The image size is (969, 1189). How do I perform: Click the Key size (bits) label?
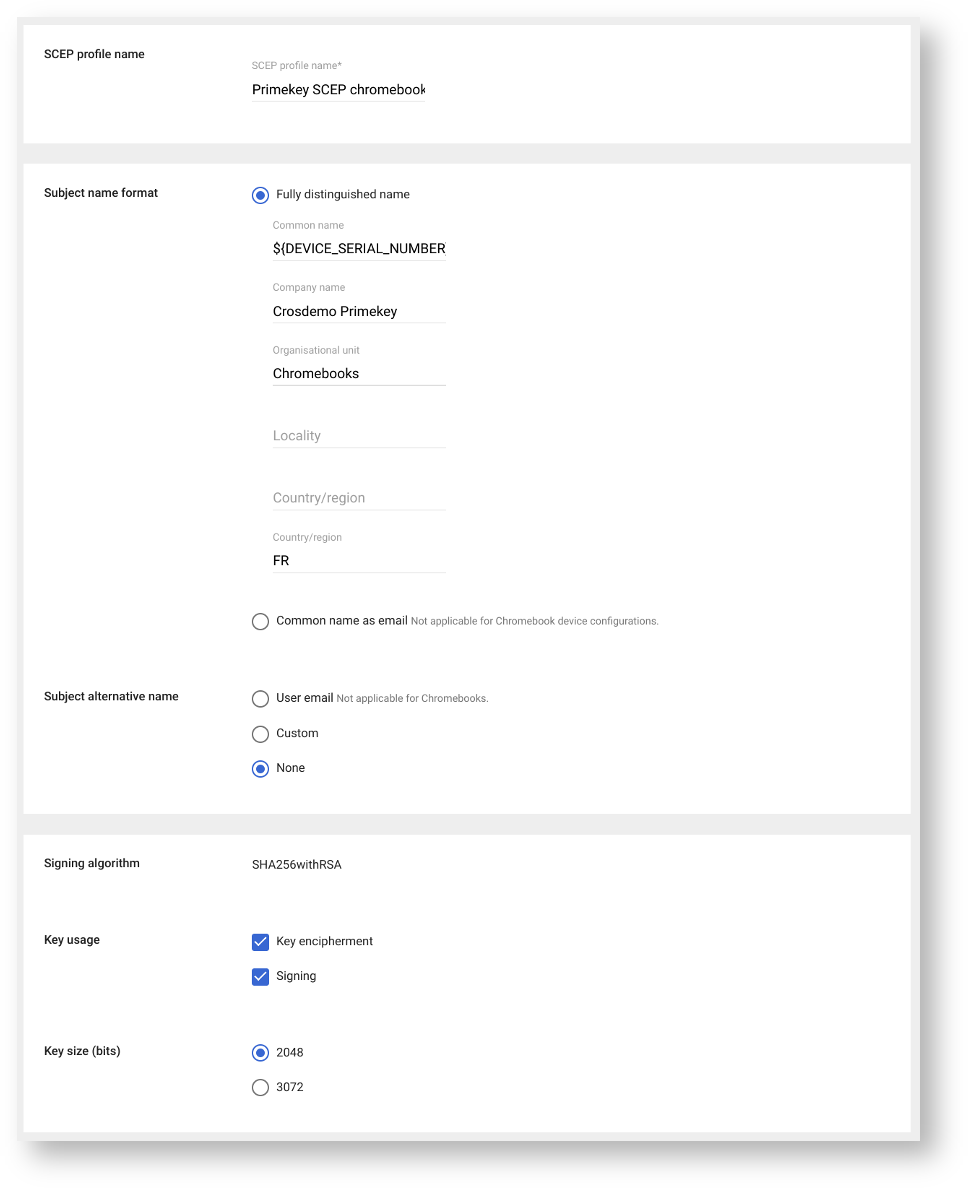pos(82,1051)
